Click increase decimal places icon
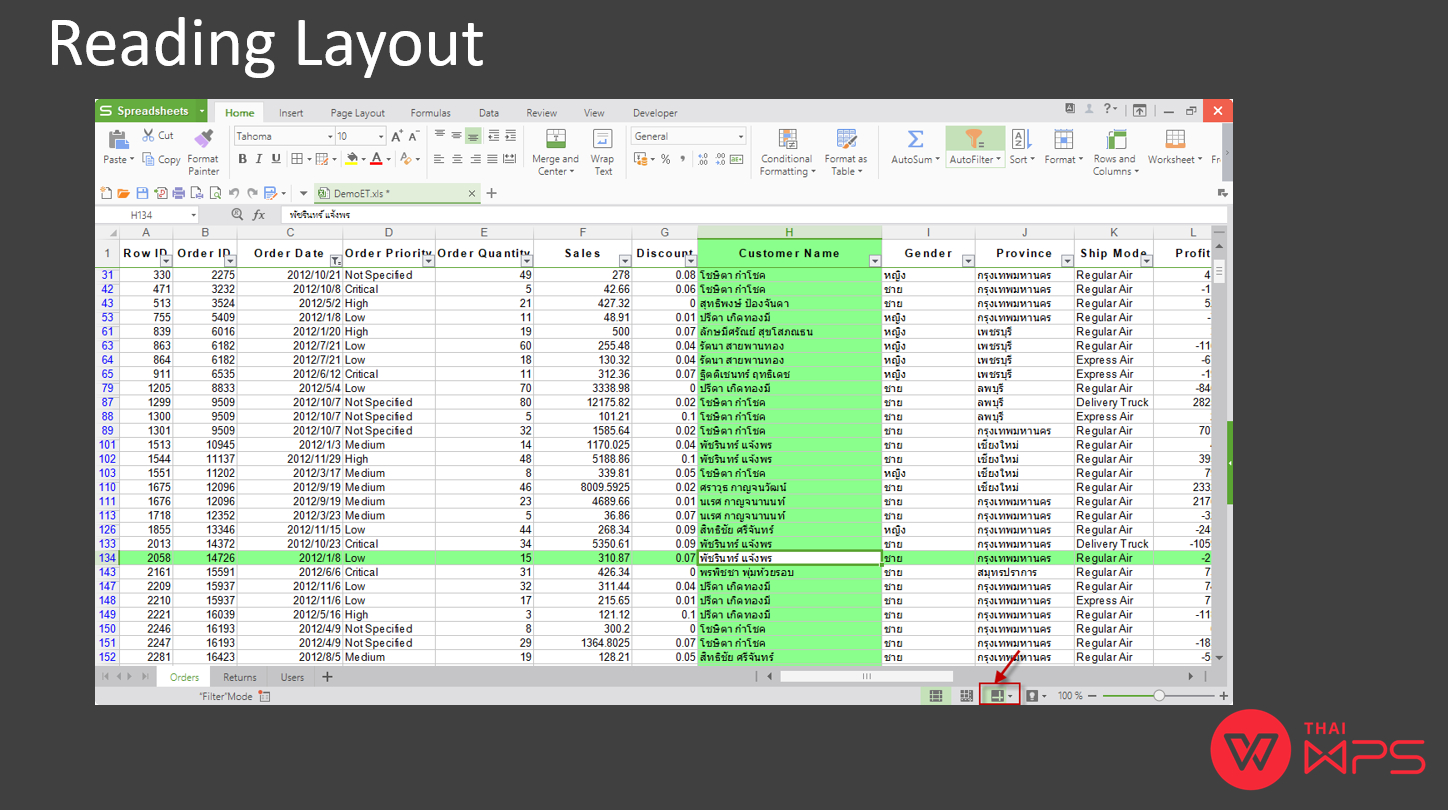This screenshot has width=1448, height=810. [x=702, y=159]
